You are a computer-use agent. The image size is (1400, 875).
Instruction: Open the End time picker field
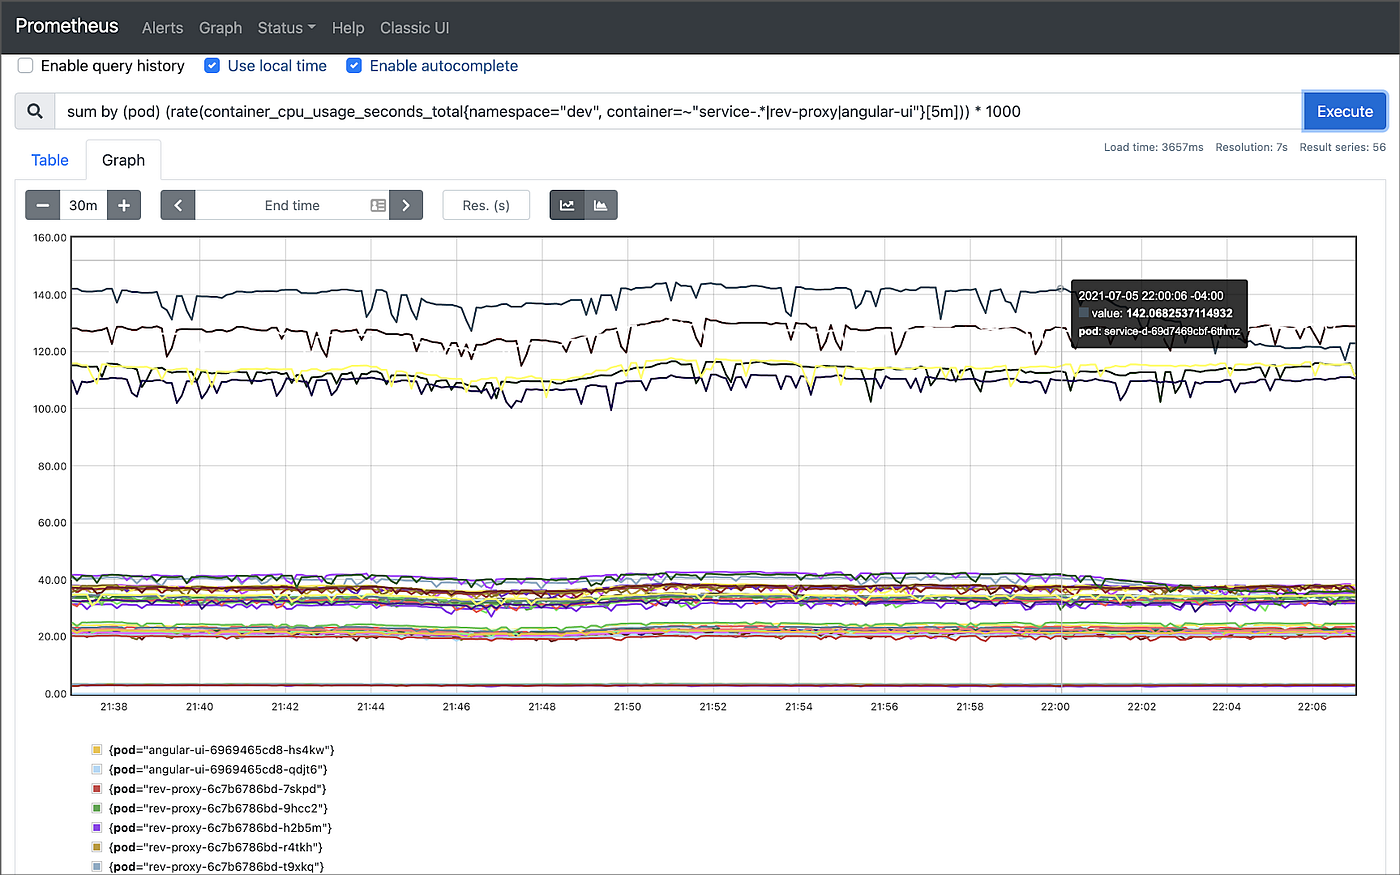click(x=290, y=204)
